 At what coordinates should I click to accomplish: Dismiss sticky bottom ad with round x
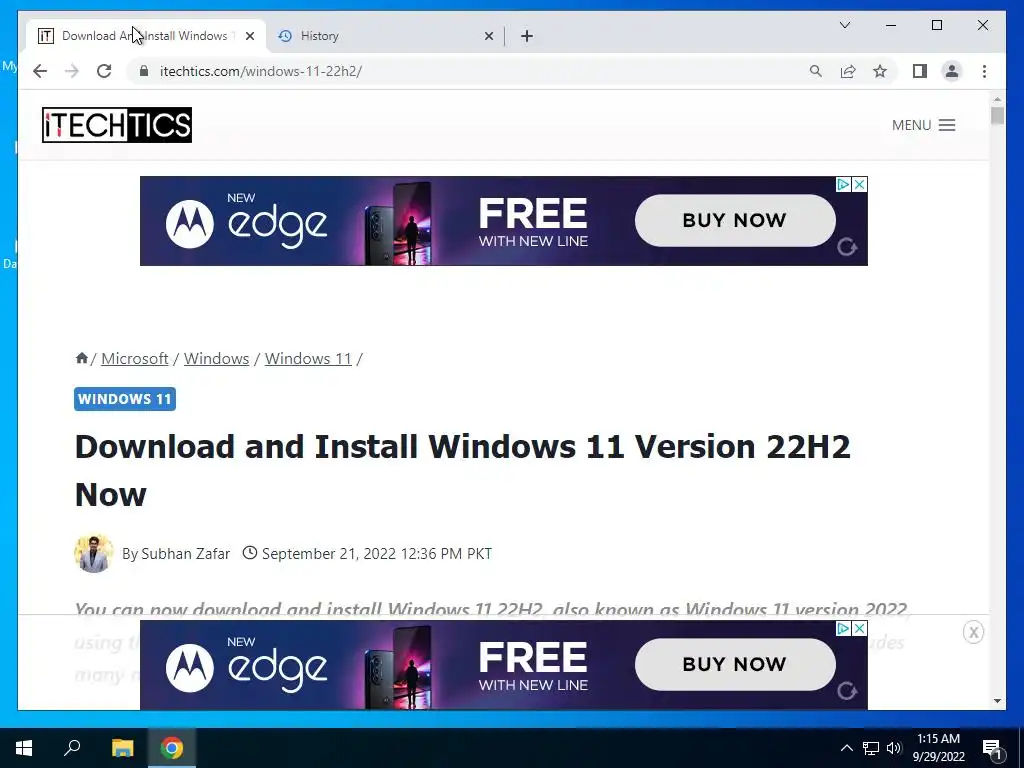973,632
